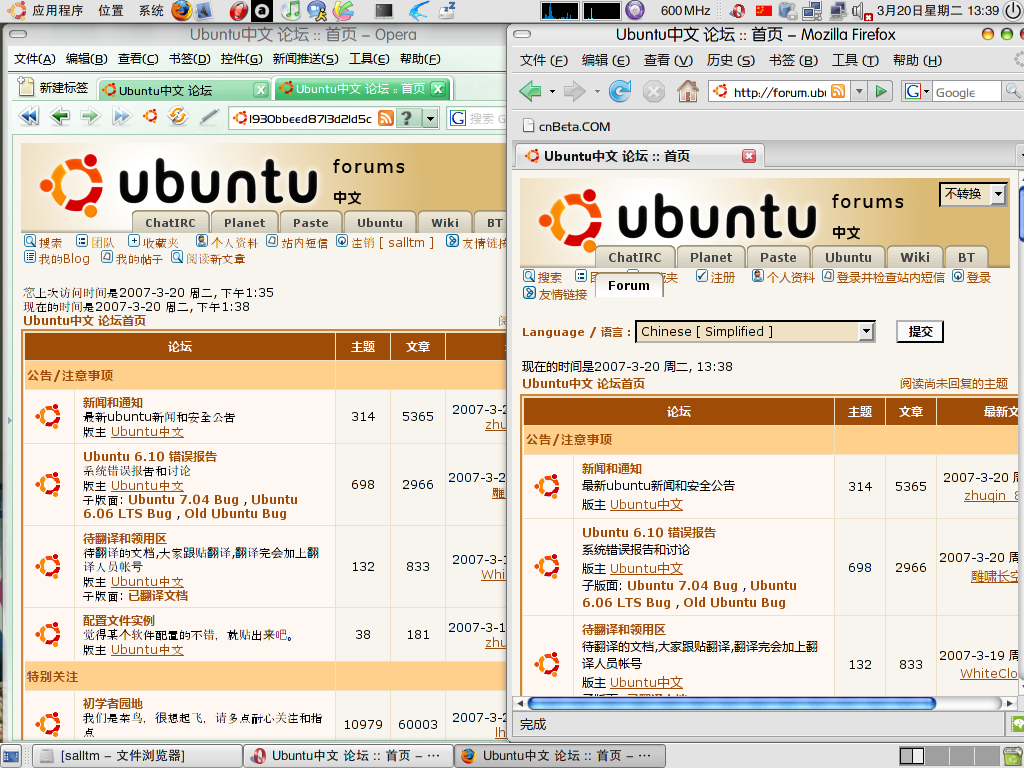
Task: Open 新闻和通知 forum in Opera
Action: [x=112, y=402]
